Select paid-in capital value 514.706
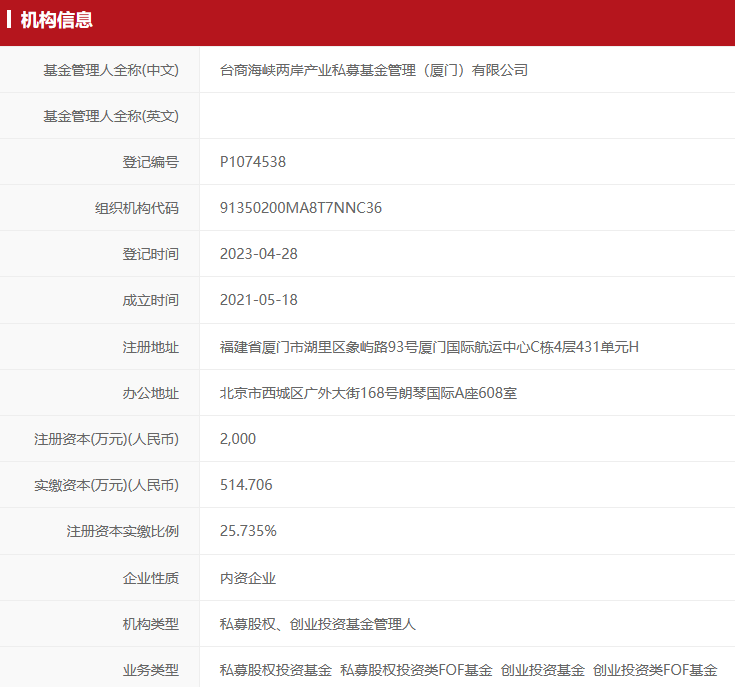Viewport: 735px width, 687px height. [x=246, y=485]
